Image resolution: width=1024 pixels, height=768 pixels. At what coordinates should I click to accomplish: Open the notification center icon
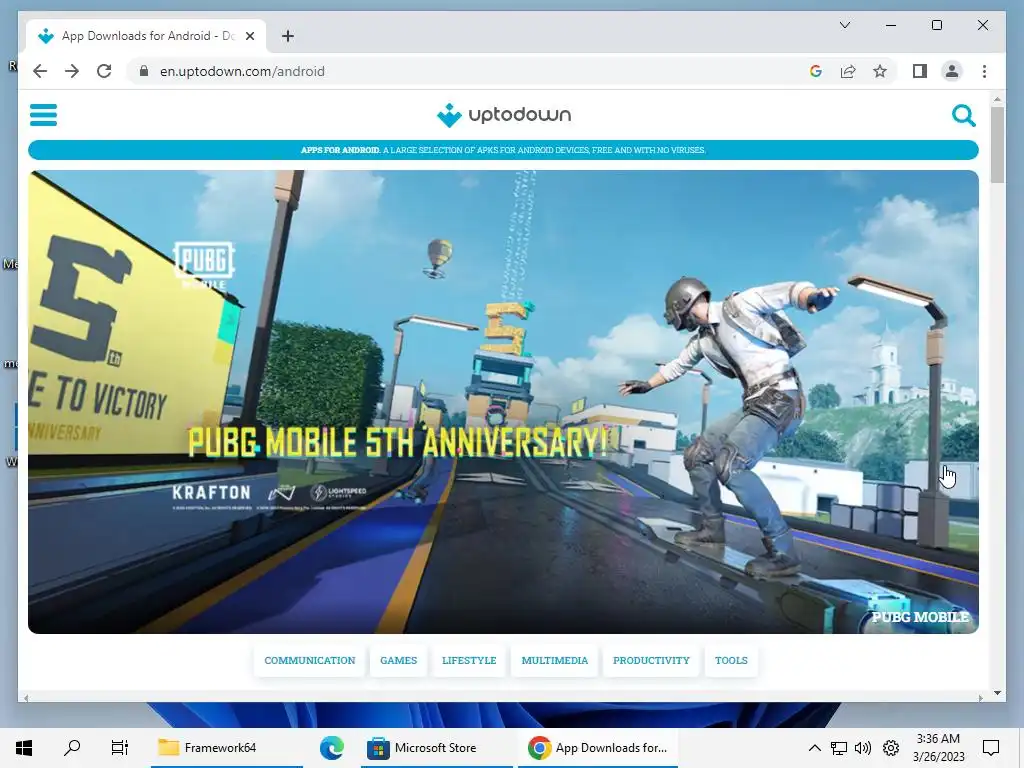991,748
